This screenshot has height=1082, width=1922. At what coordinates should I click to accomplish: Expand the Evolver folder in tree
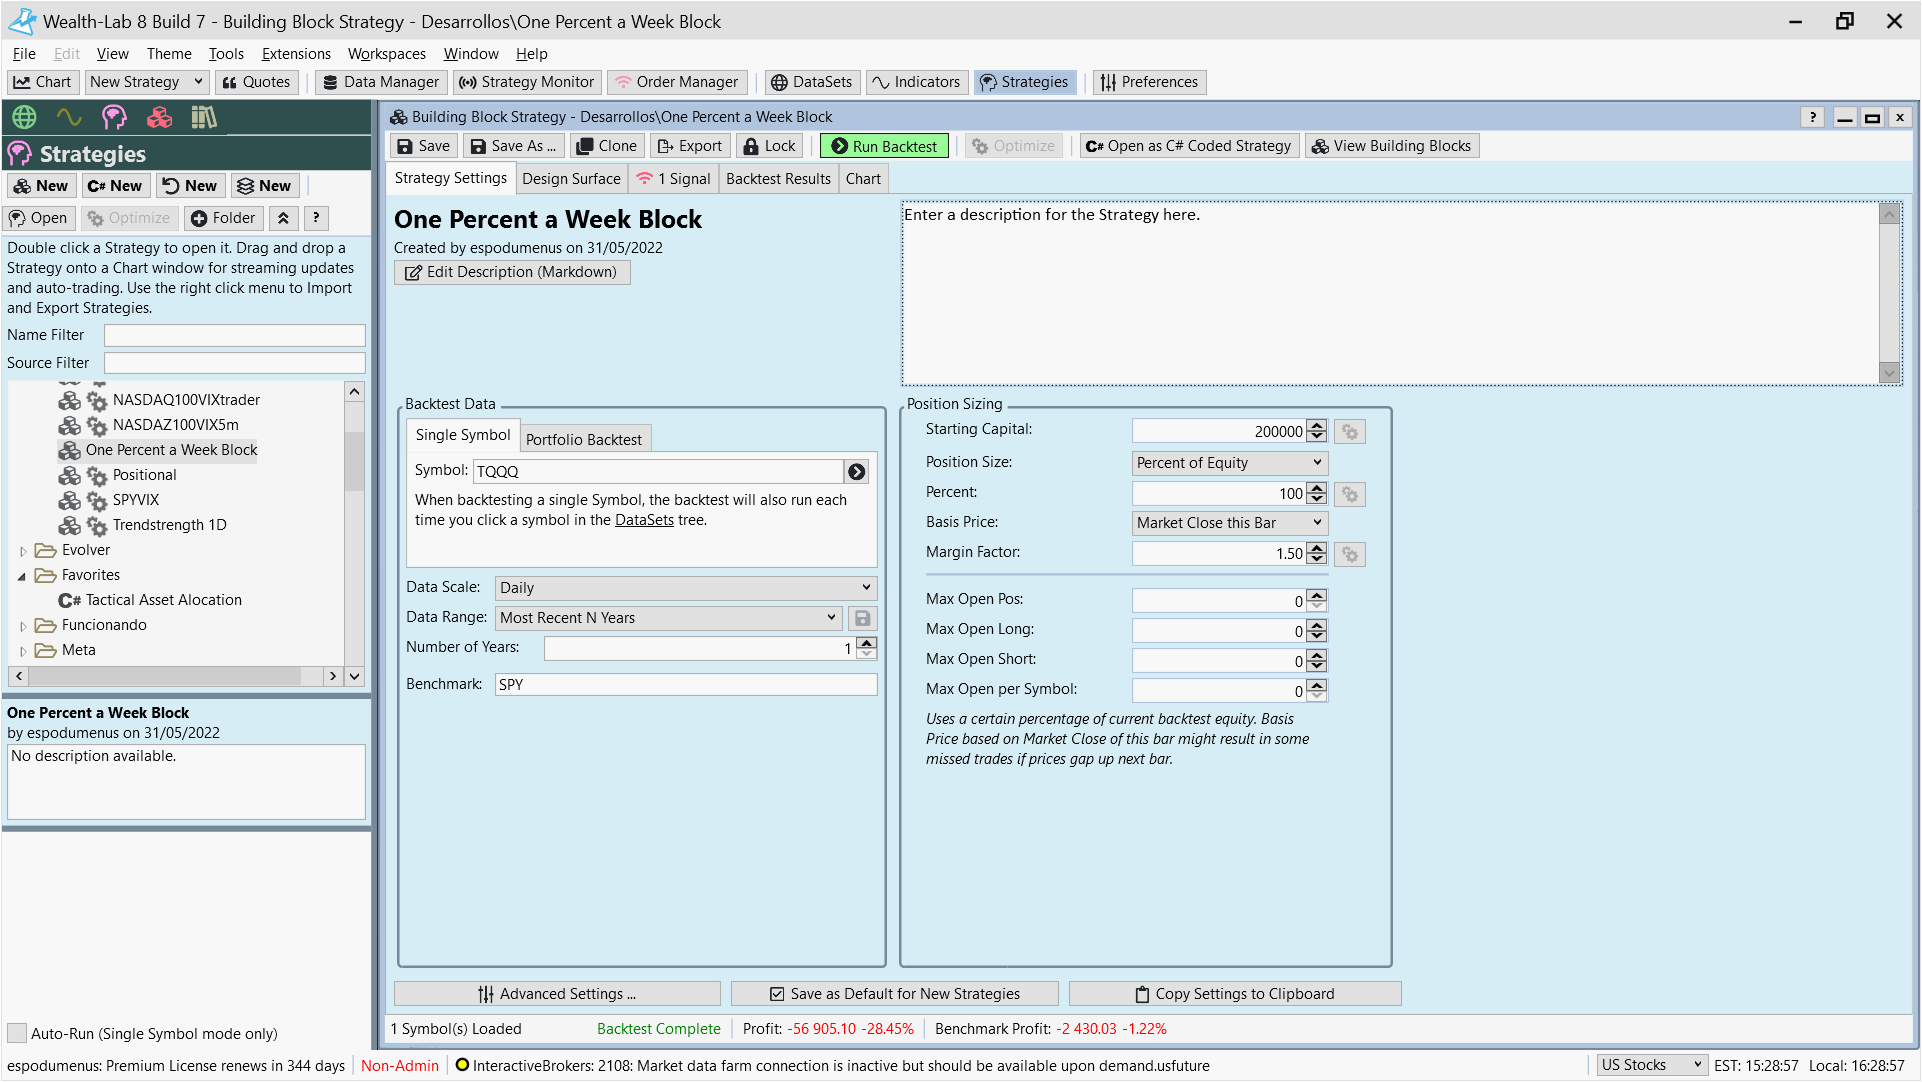point(23,551)
